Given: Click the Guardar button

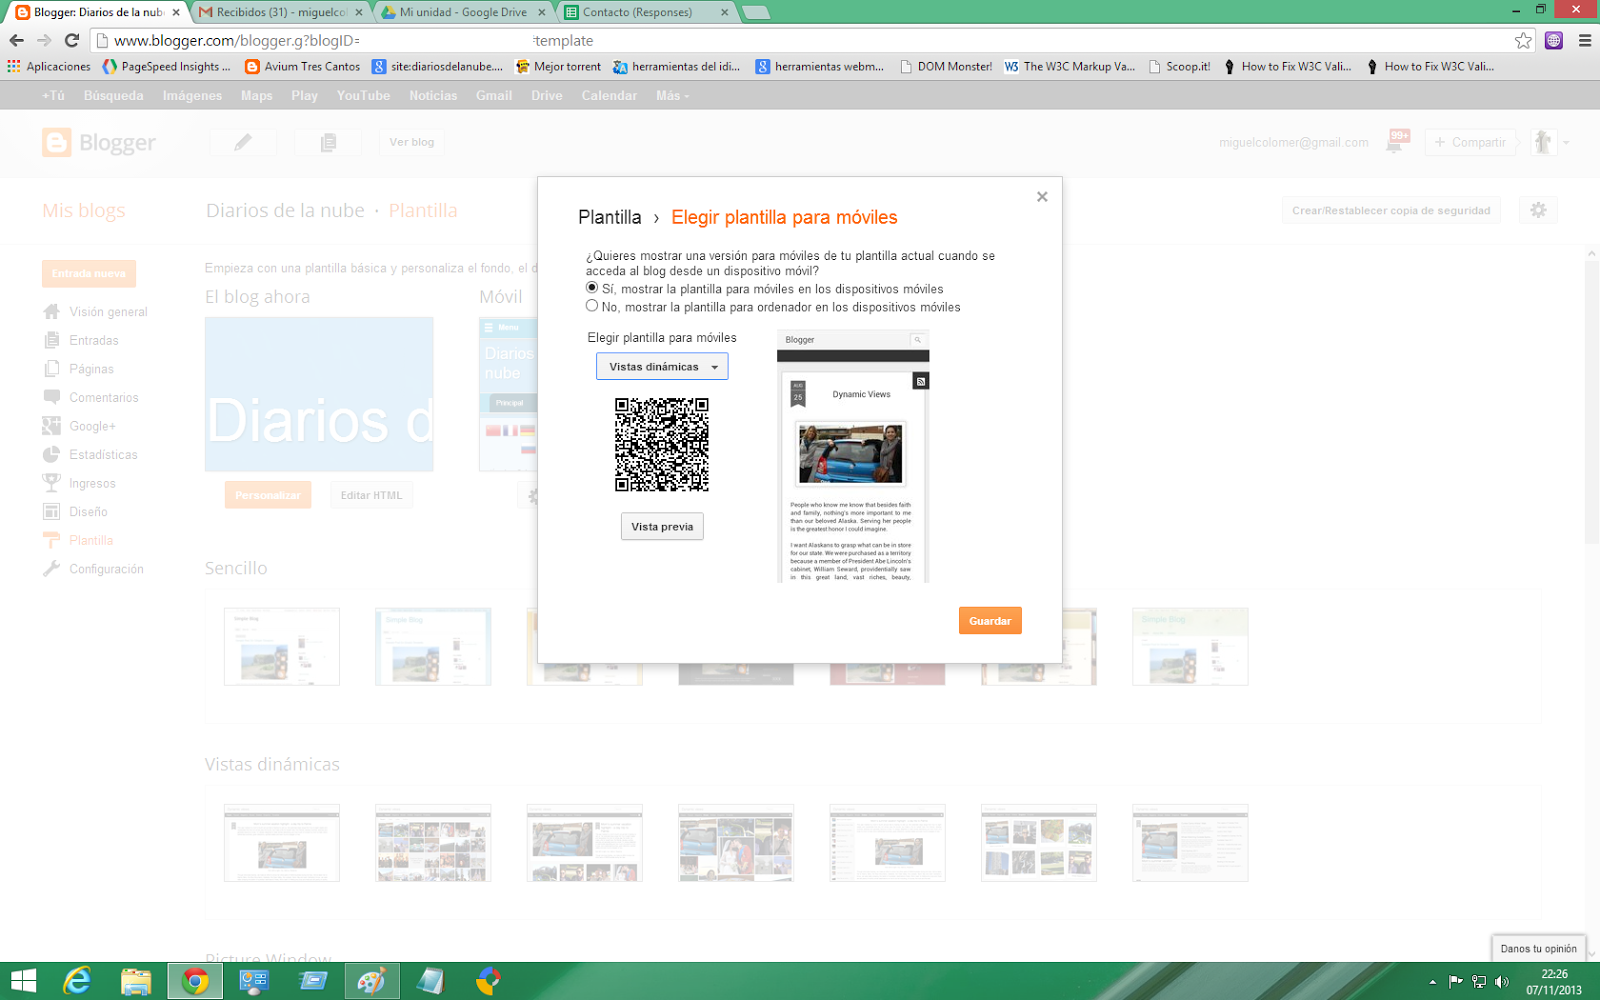Looking at the screenshot, I should [990, 621].
